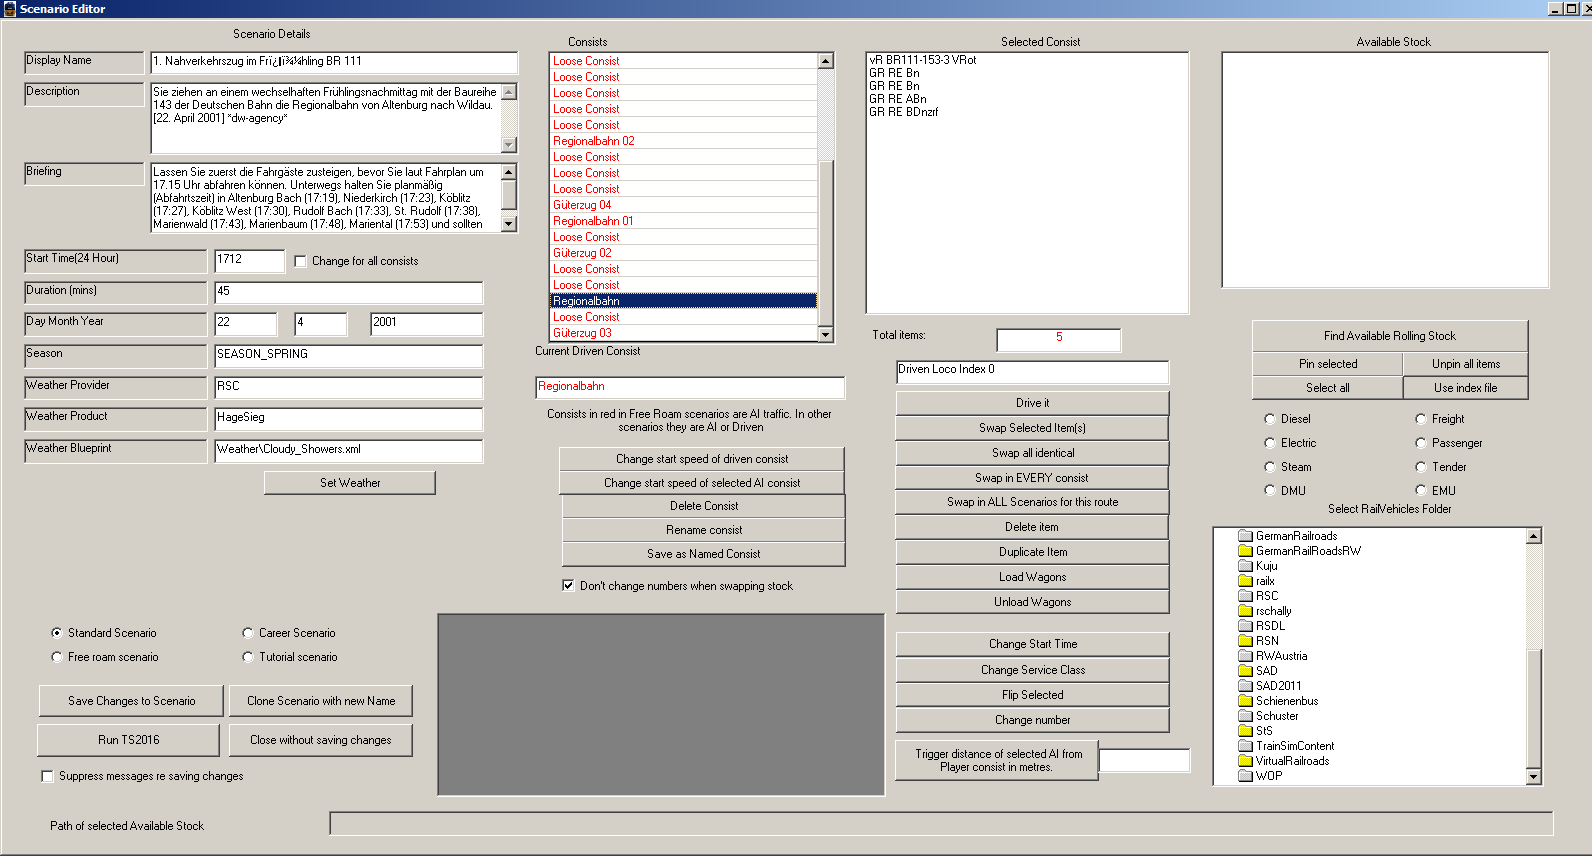Open the RWAustria folder icon
1592x856 pixels.
pos(1245,656)
